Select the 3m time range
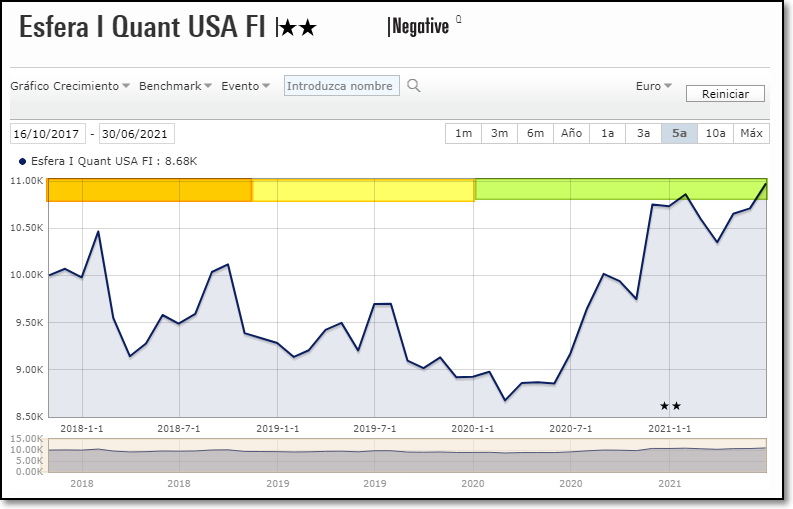The width and height of the screenshot is (793, 509). coord(499,134)
